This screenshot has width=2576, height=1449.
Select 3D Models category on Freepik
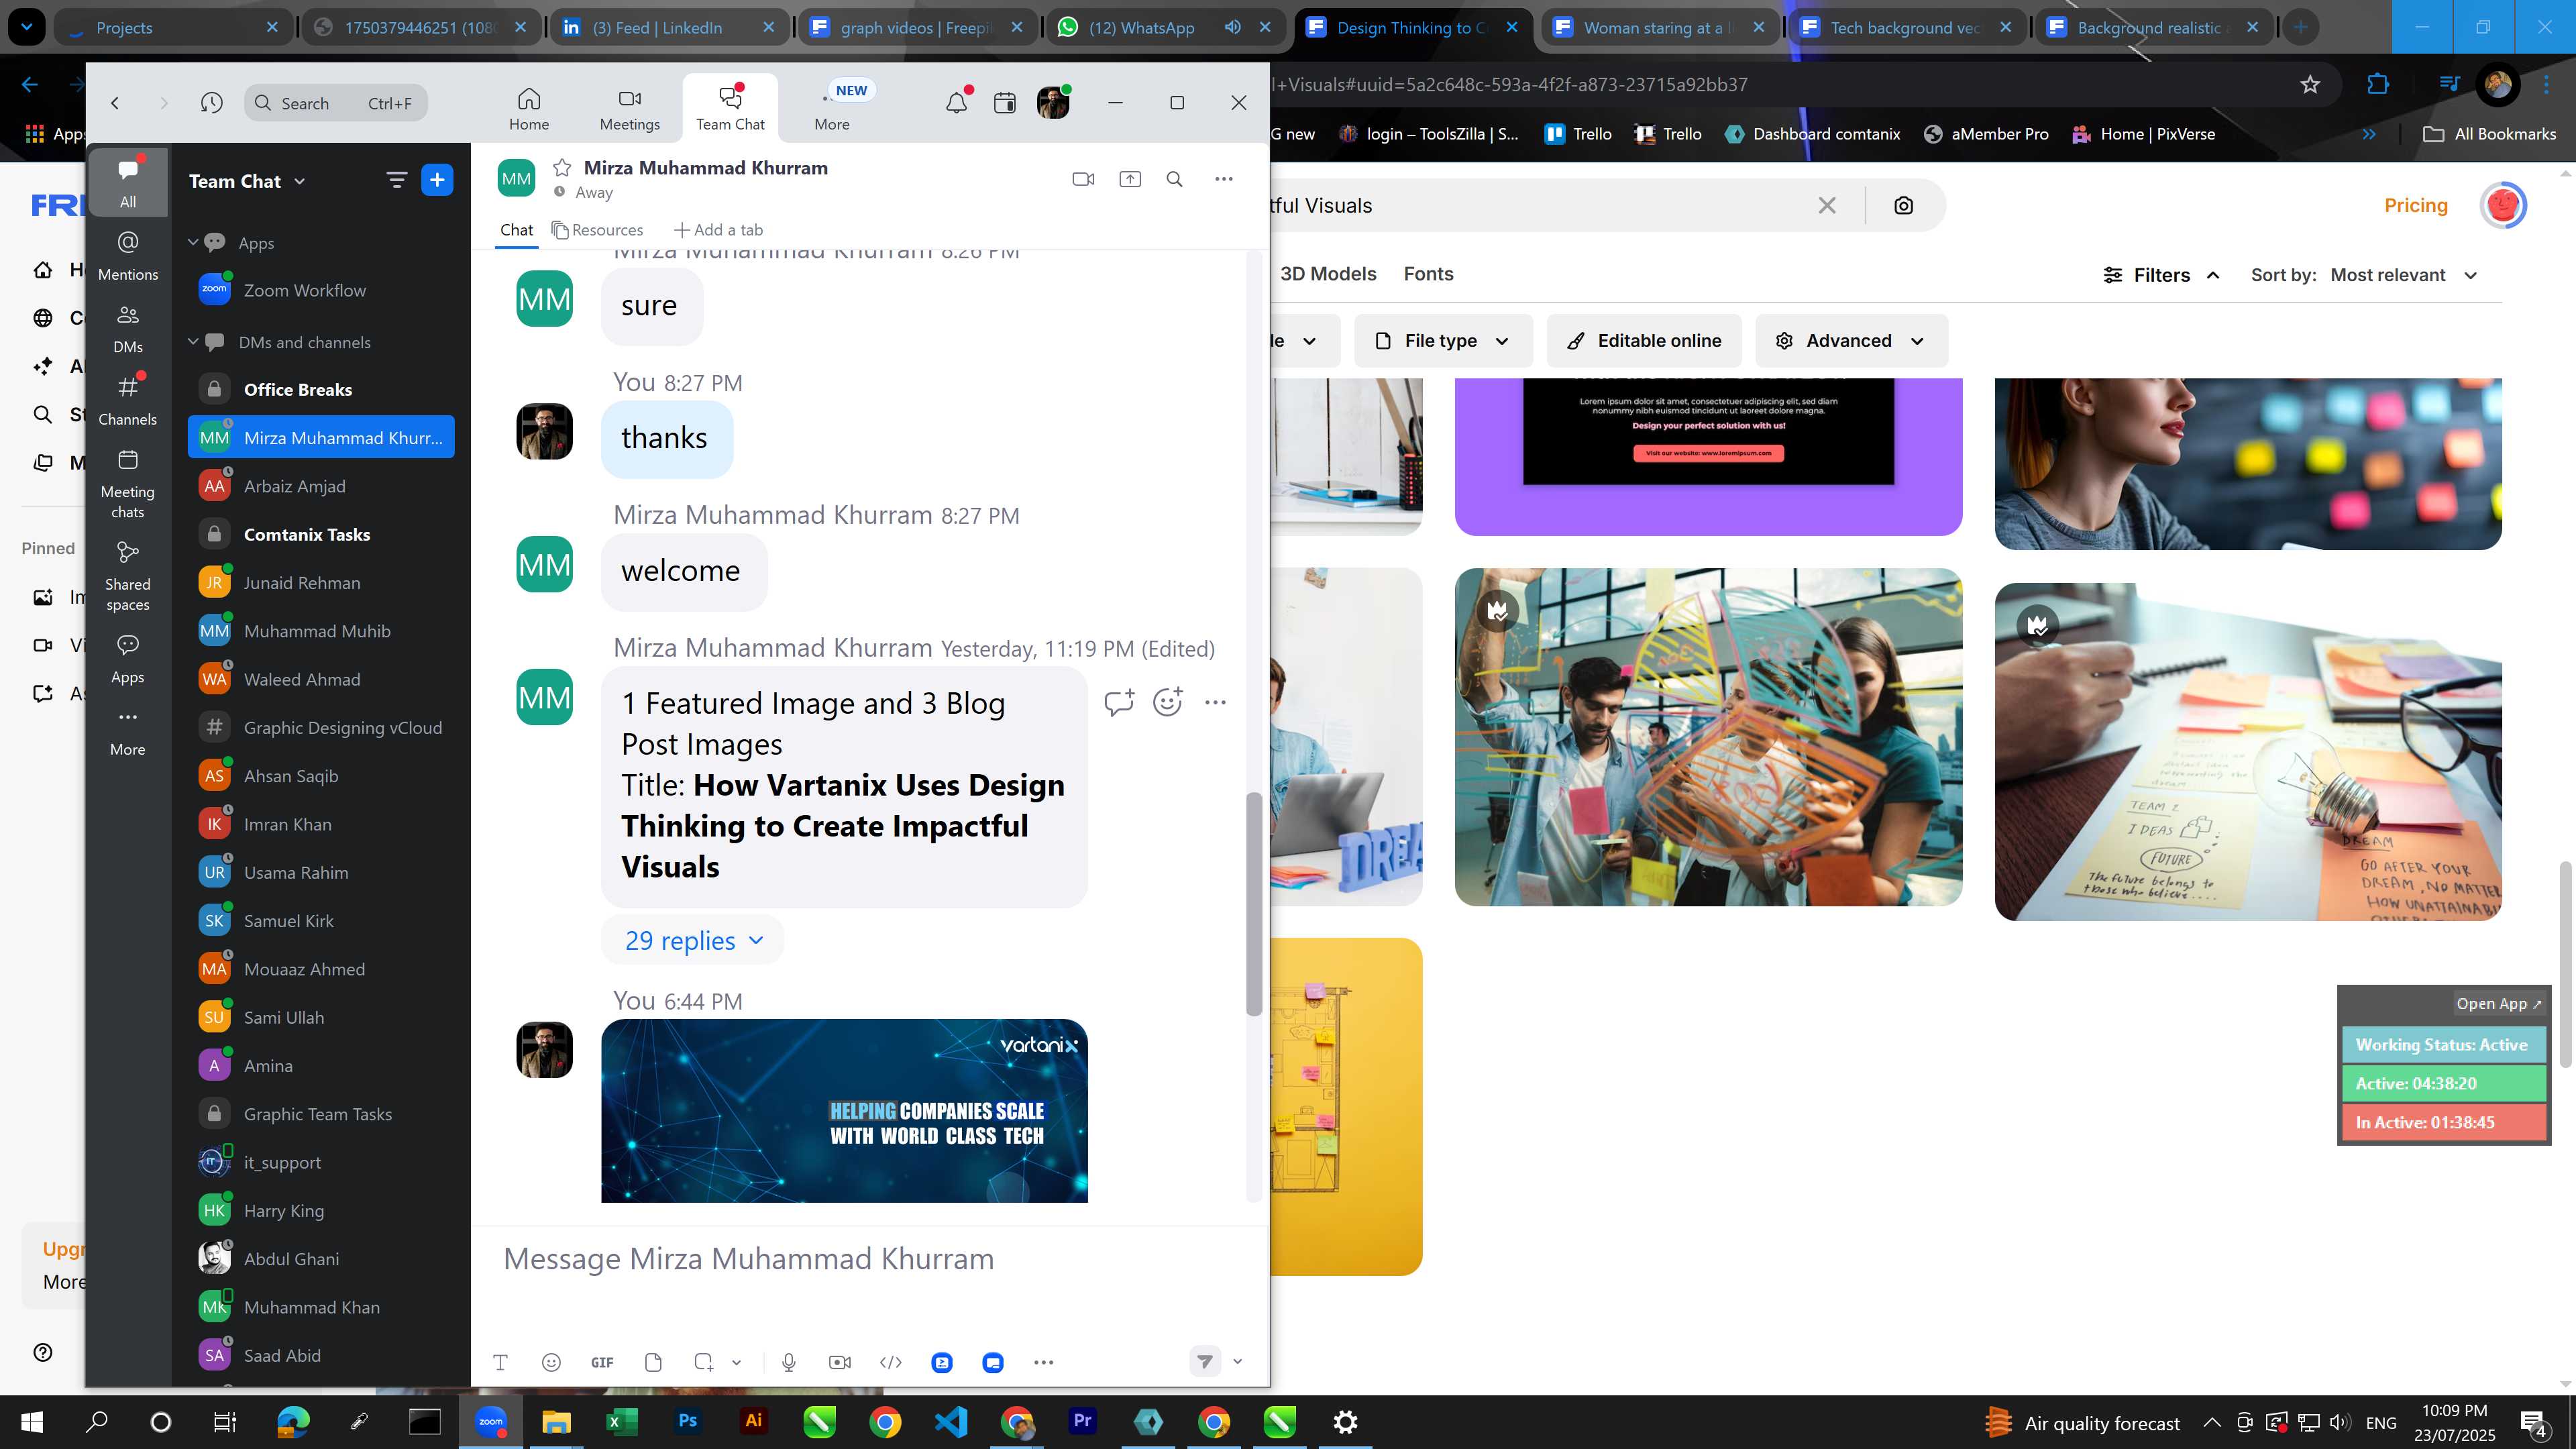1328,274
